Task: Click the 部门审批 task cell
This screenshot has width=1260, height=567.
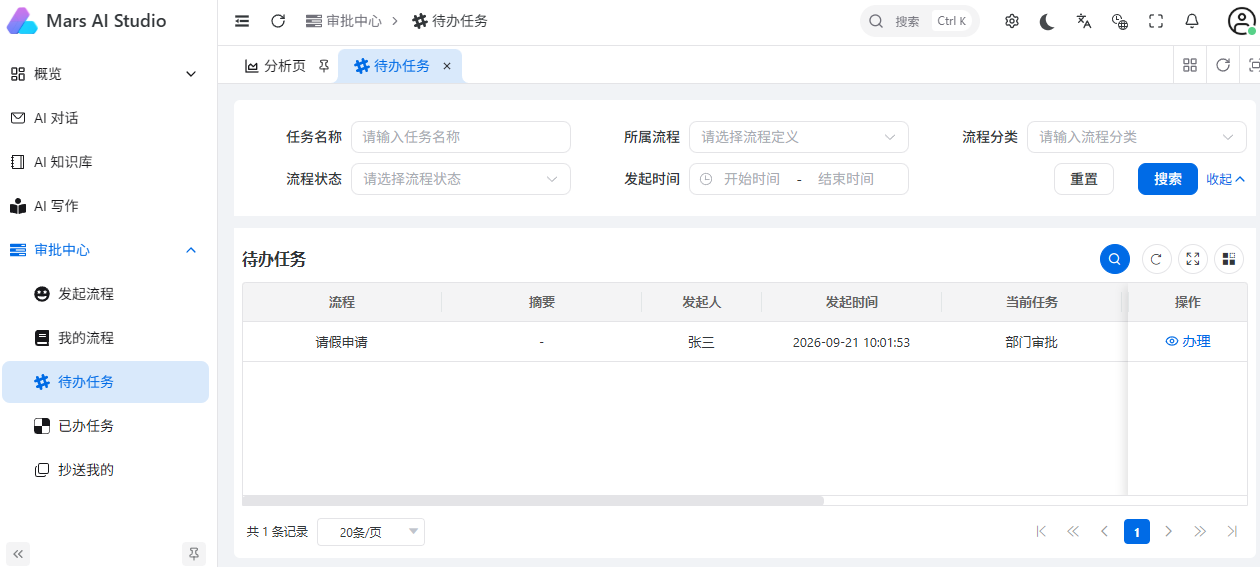Action: pyautogui.click(x=1031, y=342)
